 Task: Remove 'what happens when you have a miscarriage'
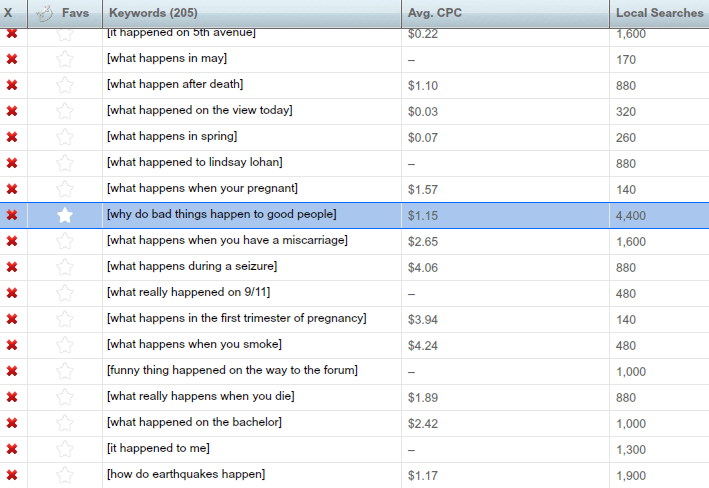coord(12,241)
